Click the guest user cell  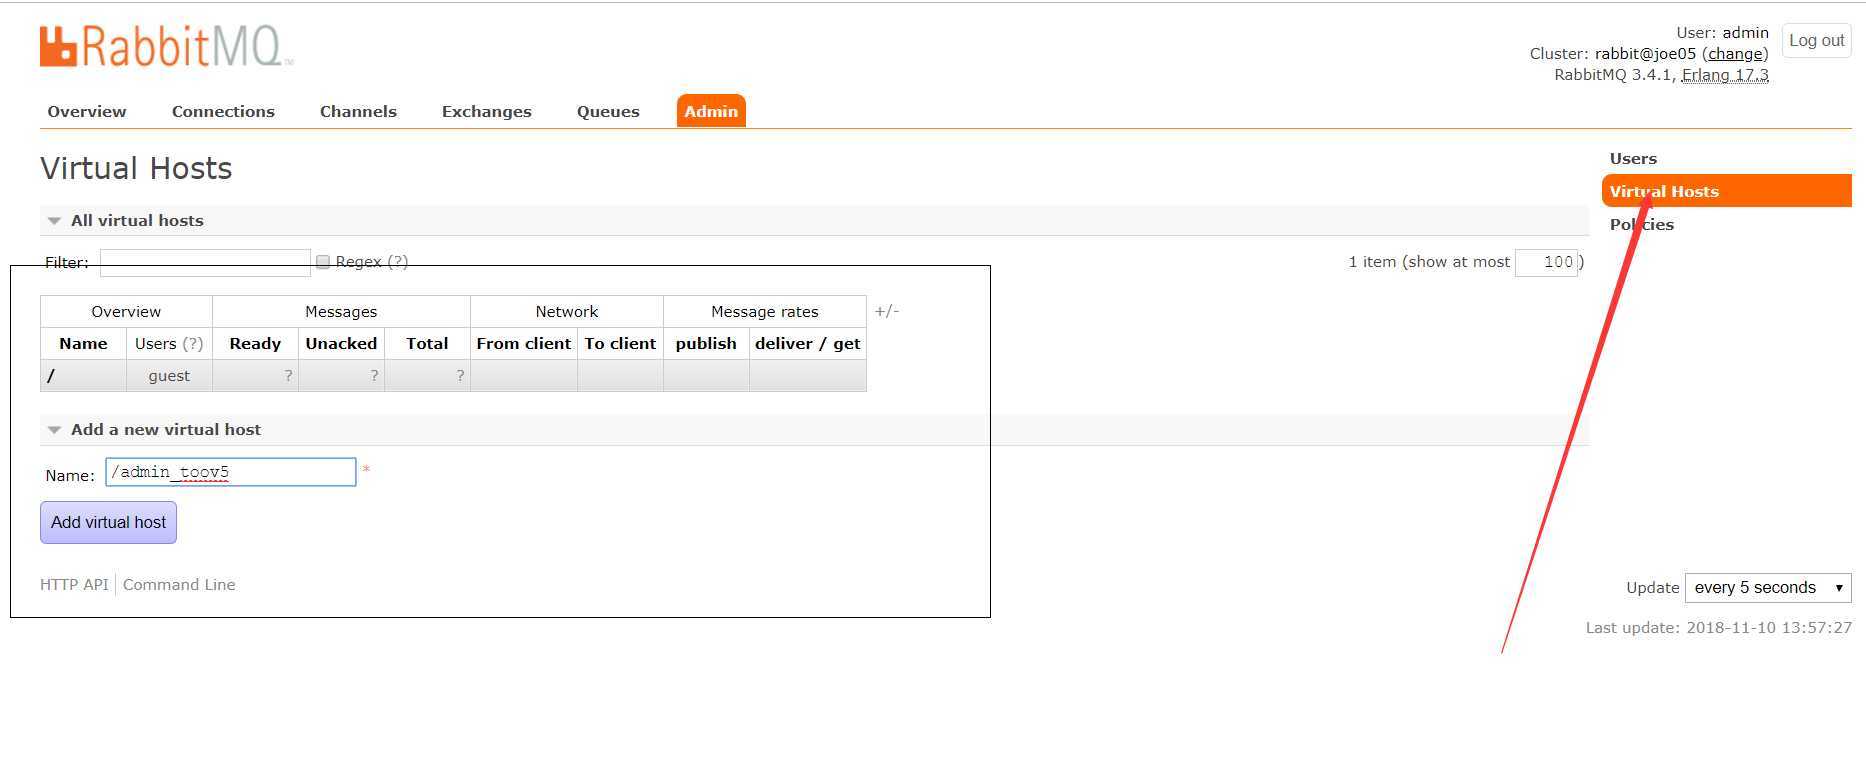(x=169, y=376)
